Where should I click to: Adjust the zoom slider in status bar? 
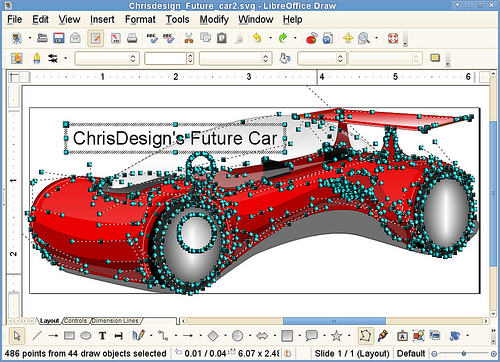(x=464, y=353)
